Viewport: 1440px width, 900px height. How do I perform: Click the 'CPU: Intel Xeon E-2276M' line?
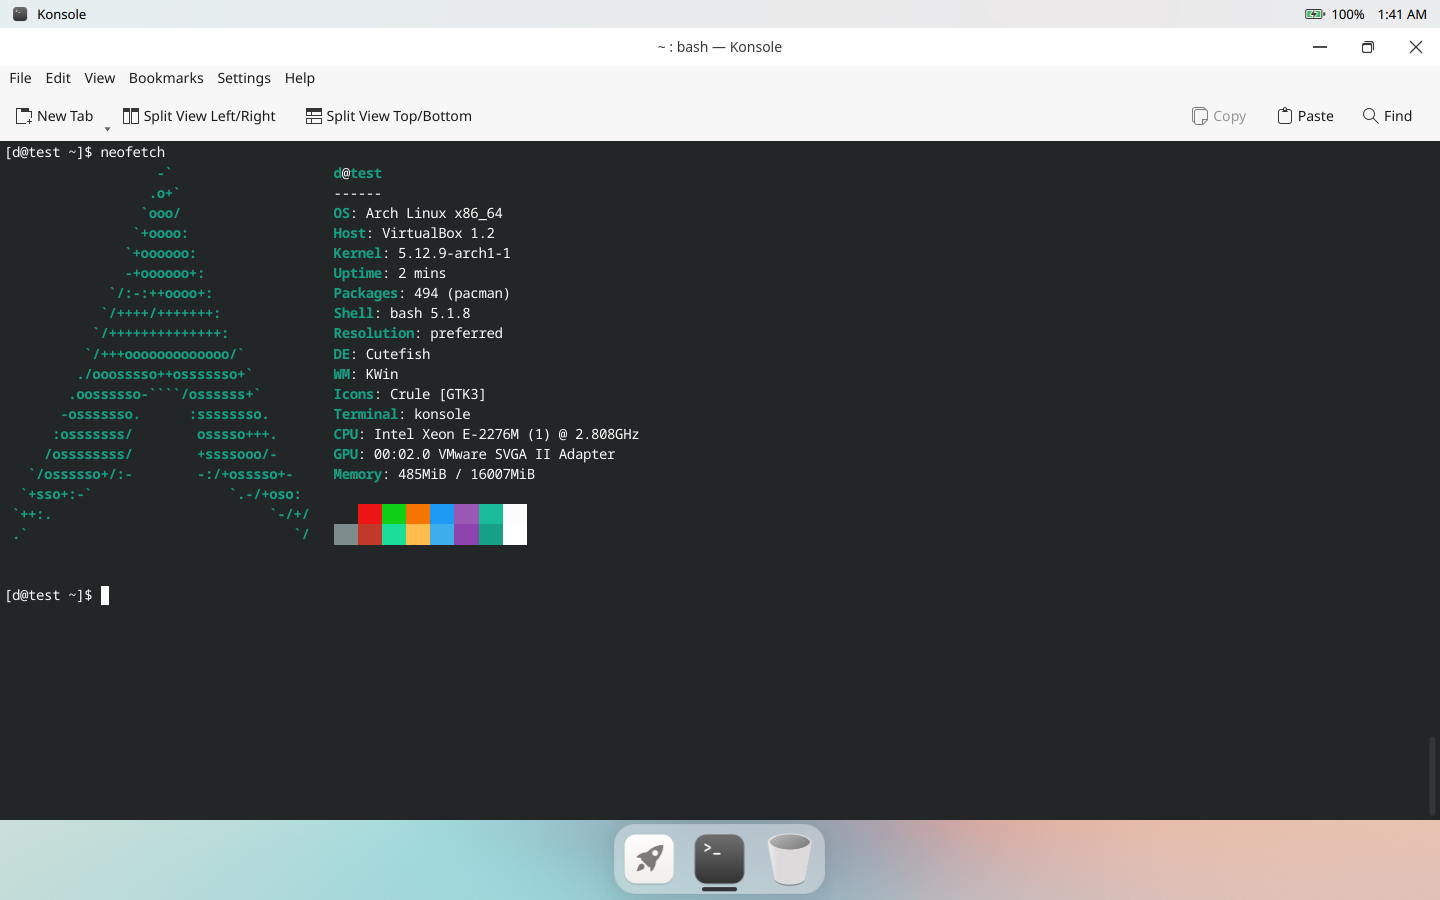coord(486,434)
